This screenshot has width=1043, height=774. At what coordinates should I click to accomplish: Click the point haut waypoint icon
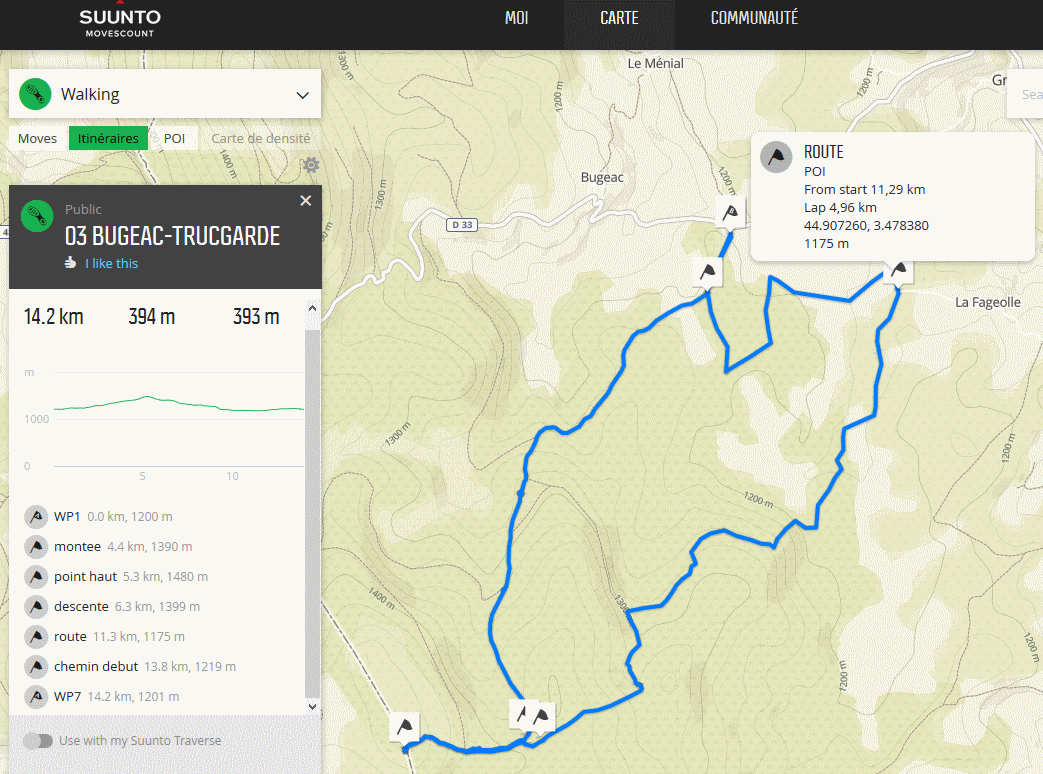click(x=37, y=577)
